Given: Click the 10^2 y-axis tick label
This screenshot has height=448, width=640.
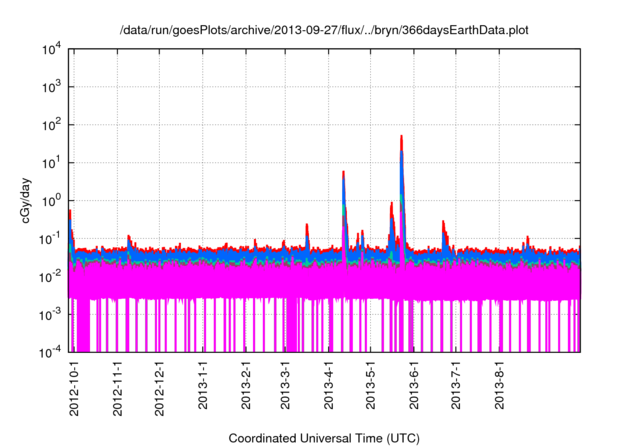Looking at the screenshot, I should pos(51,125).
